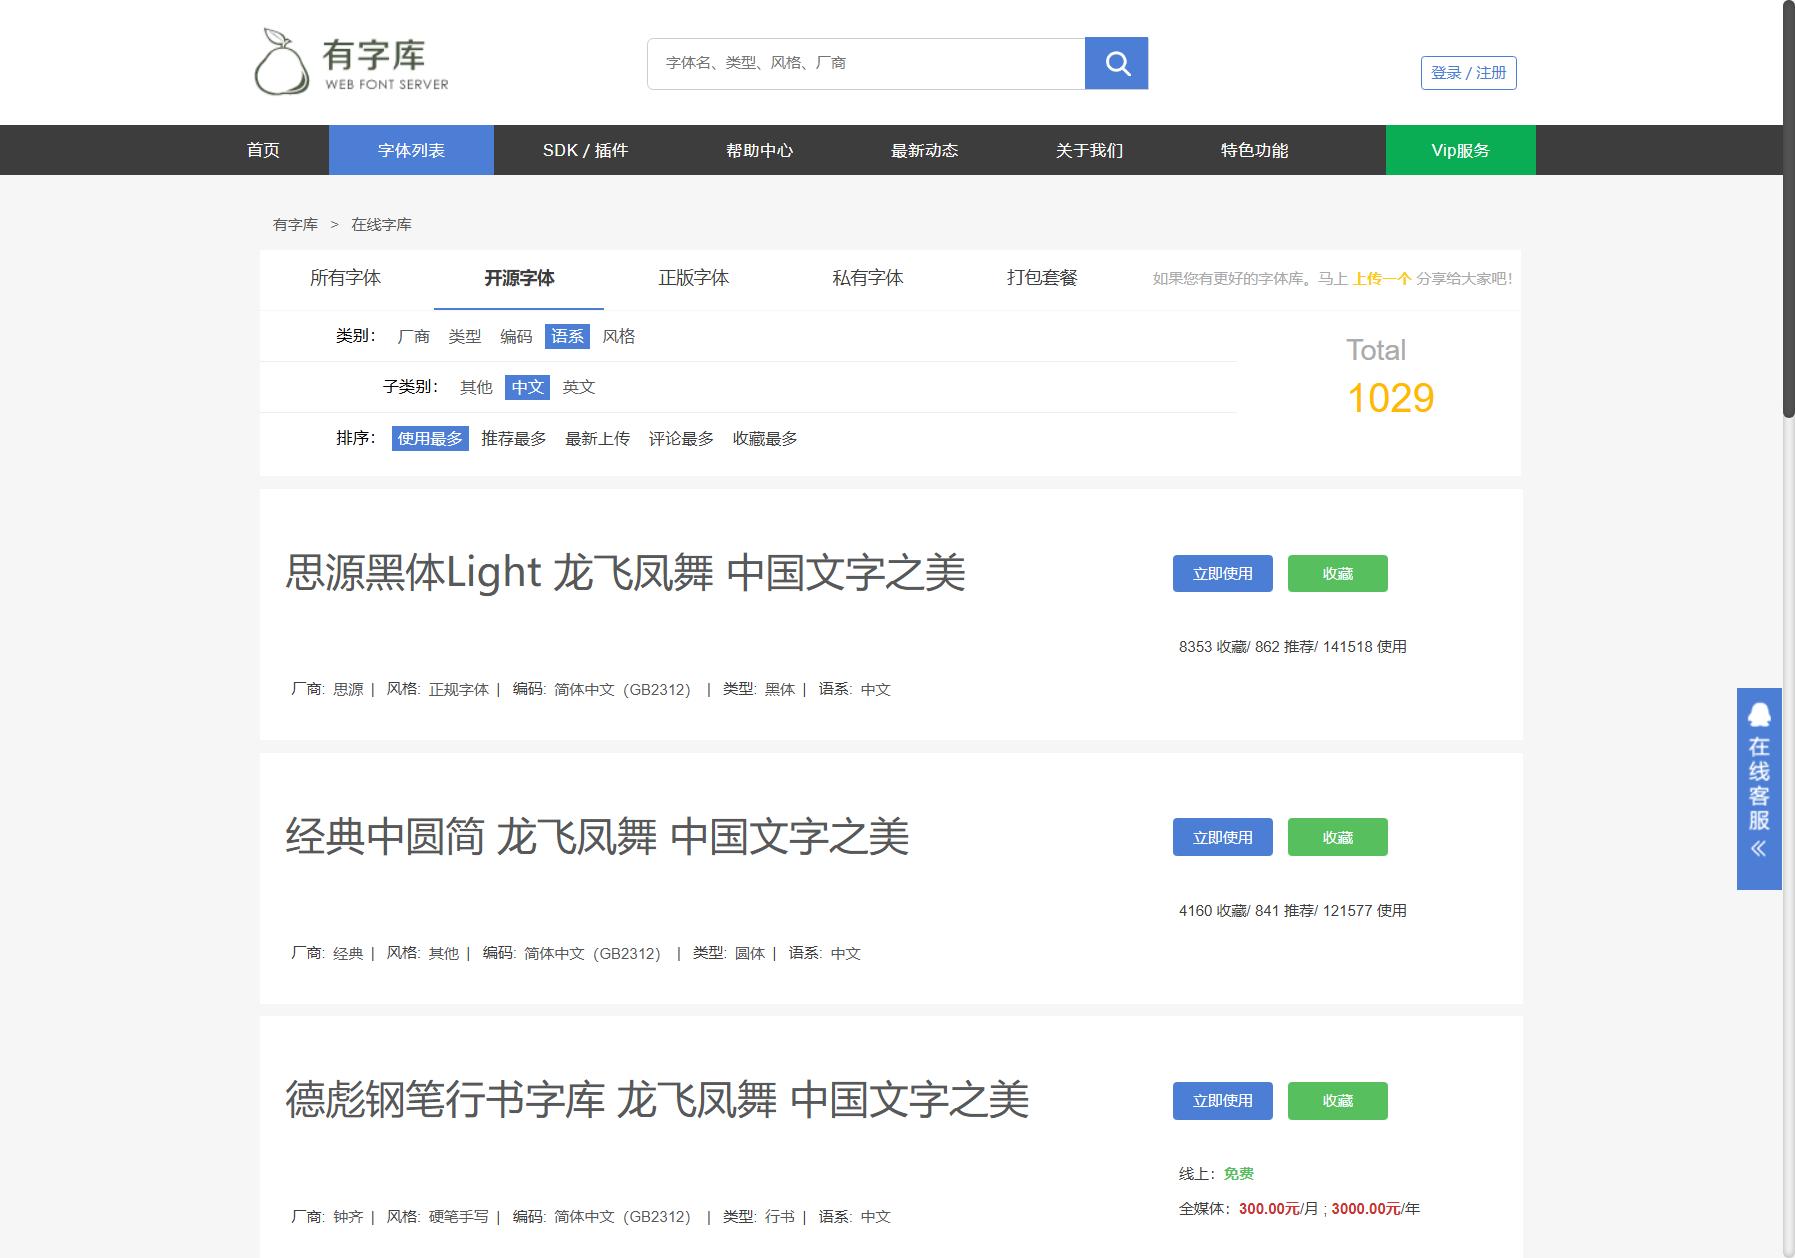This screenshot has height=1258, width=1795.
Task: Open the QQ online service icon
Action: click(x=1759, y=715)
